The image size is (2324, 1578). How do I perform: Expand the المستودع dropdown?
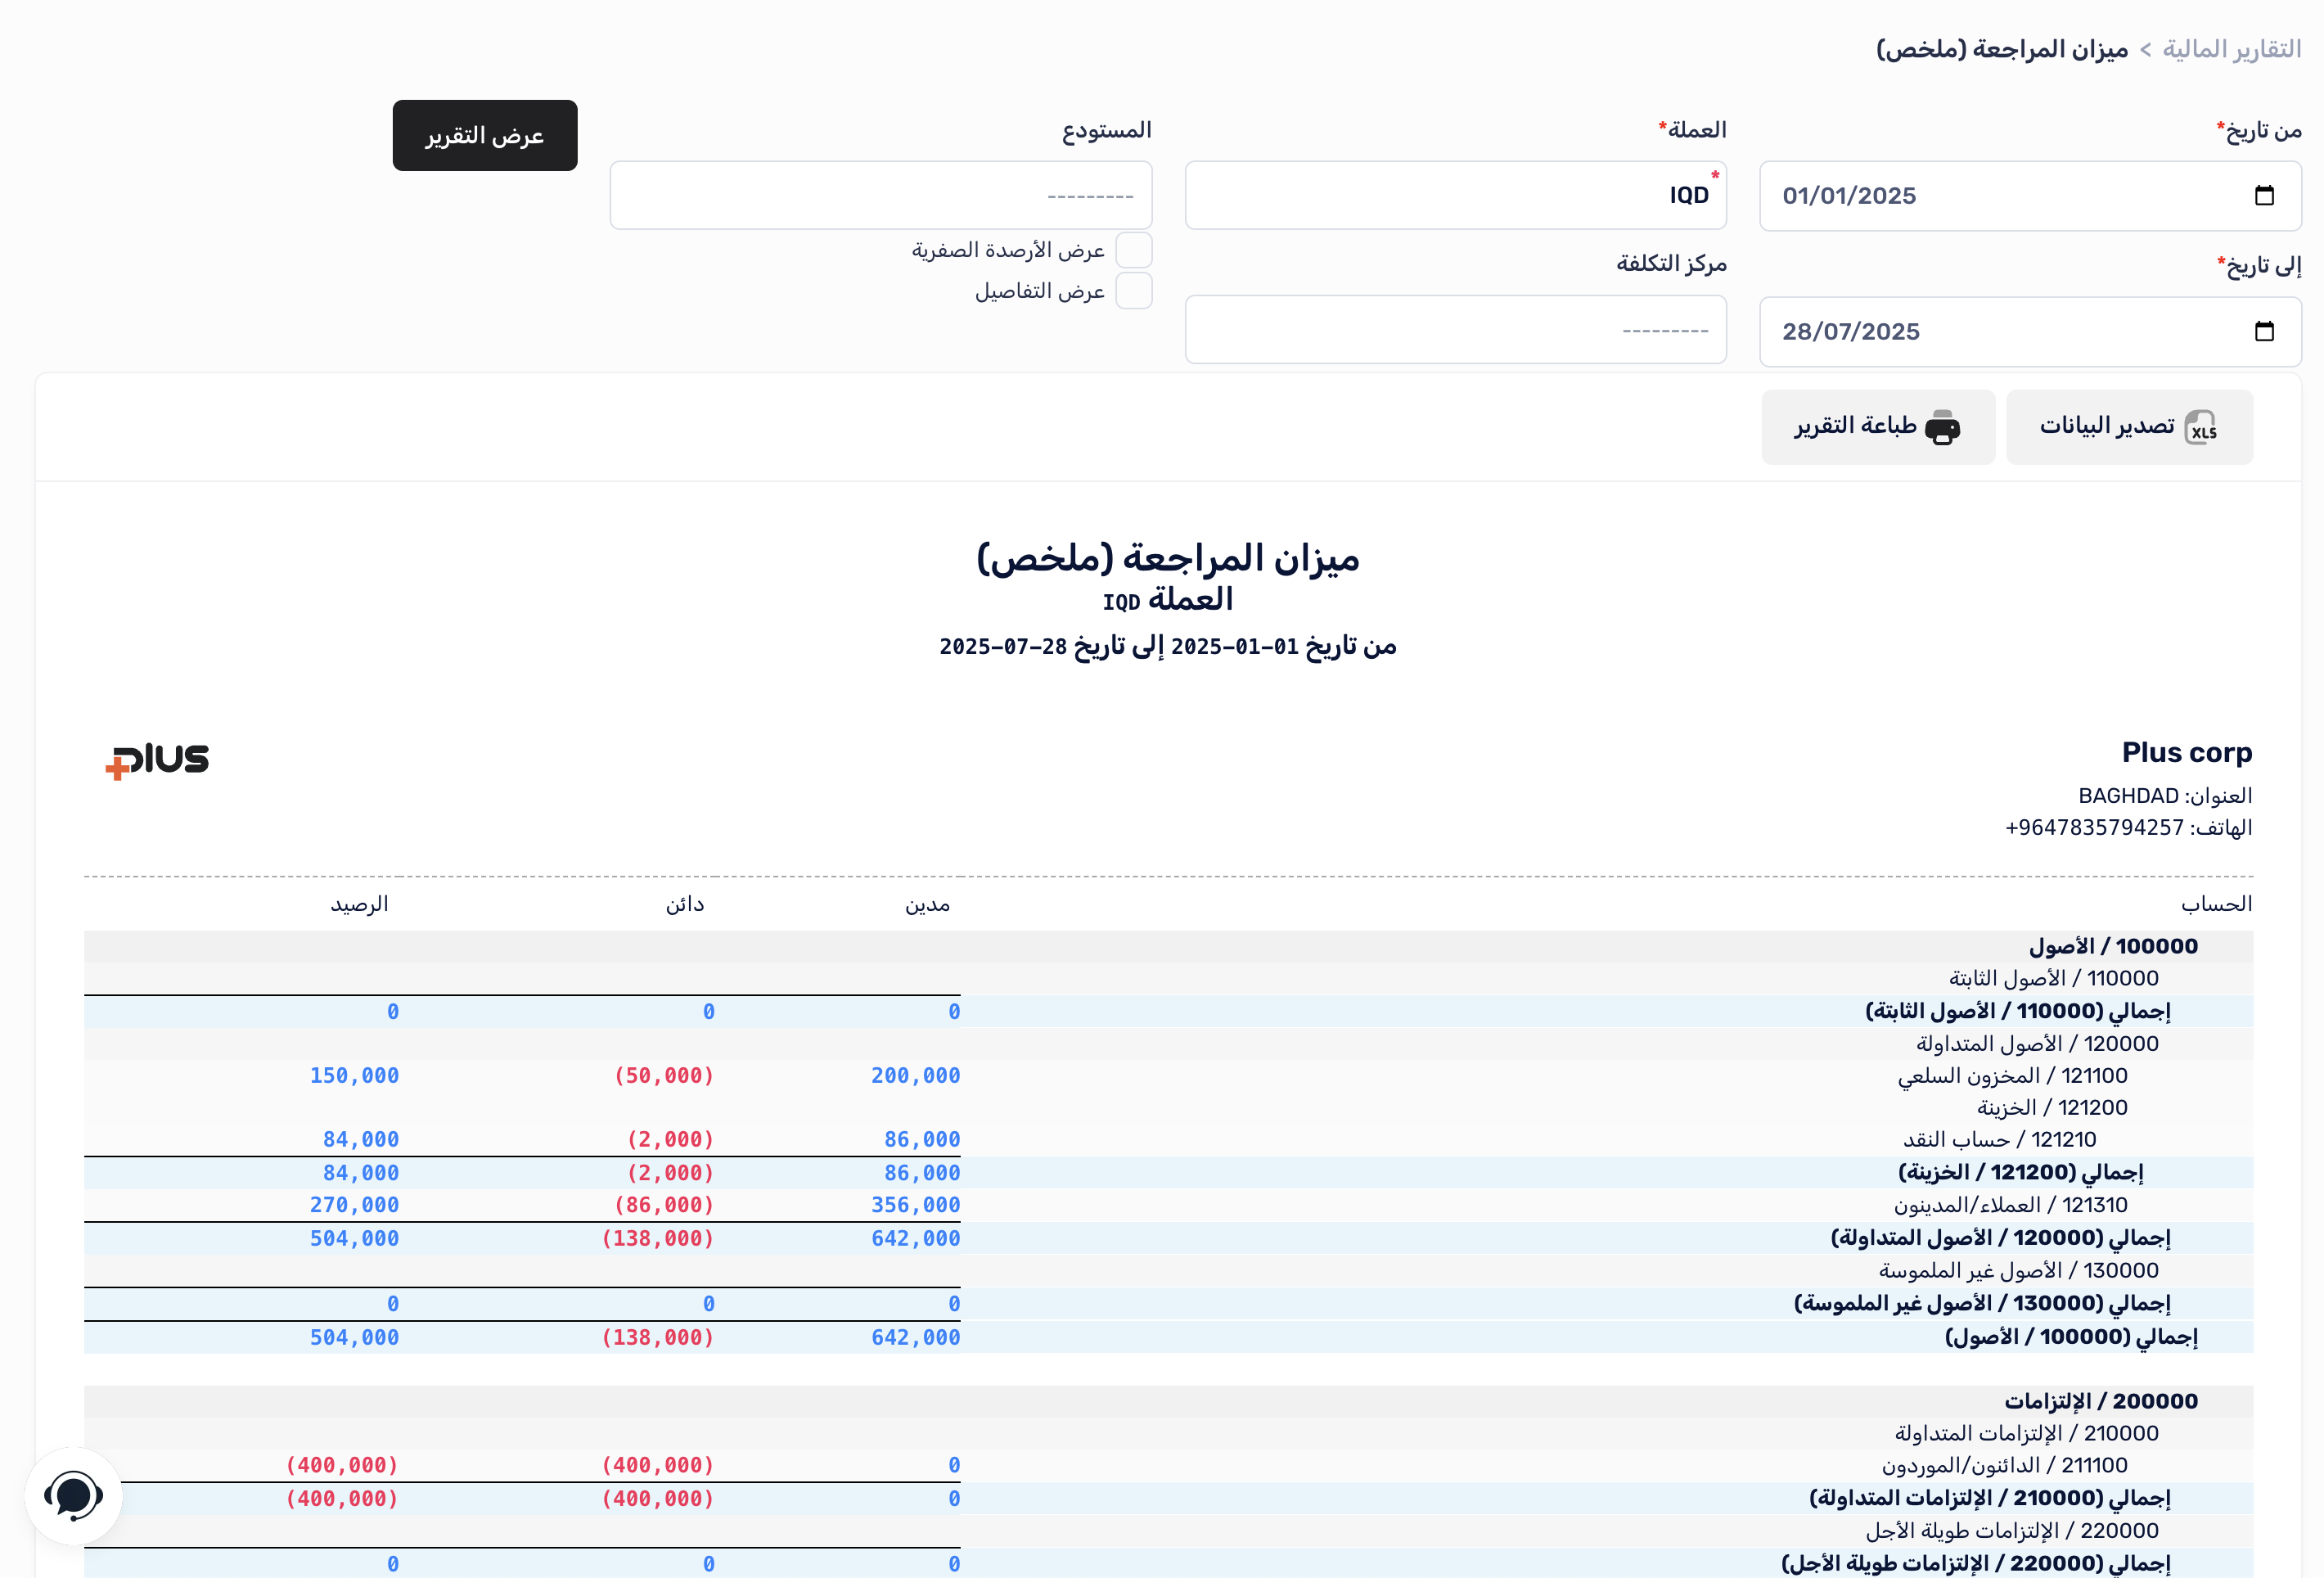click(880, 196)
